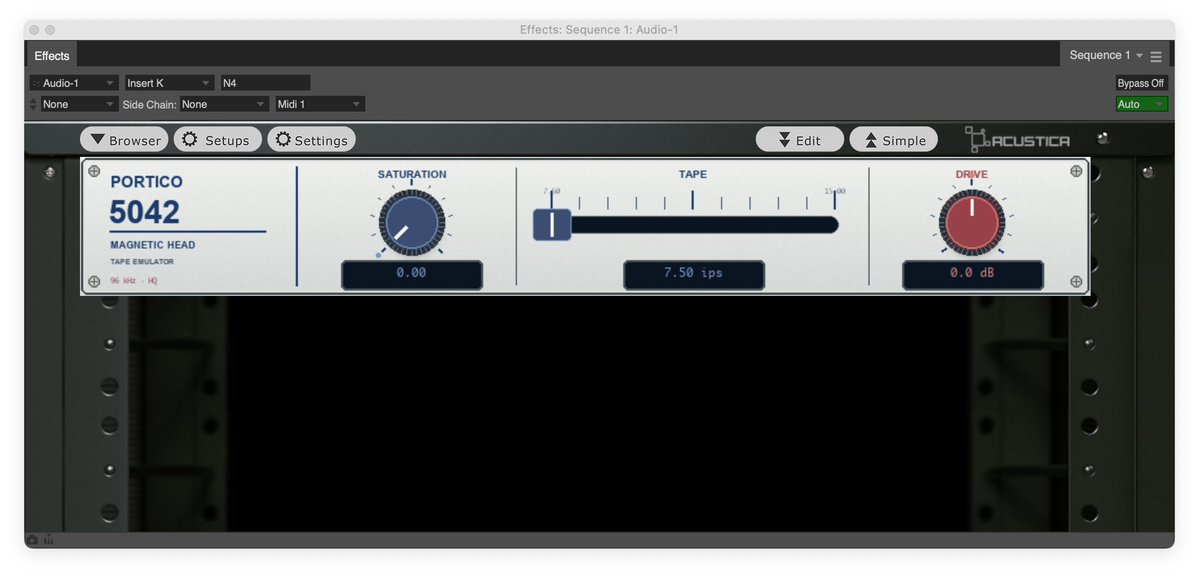Screen dimensions: 1199x577
Task: Click the PORTICO 5042 title text
Action: [x=147, y=202]
